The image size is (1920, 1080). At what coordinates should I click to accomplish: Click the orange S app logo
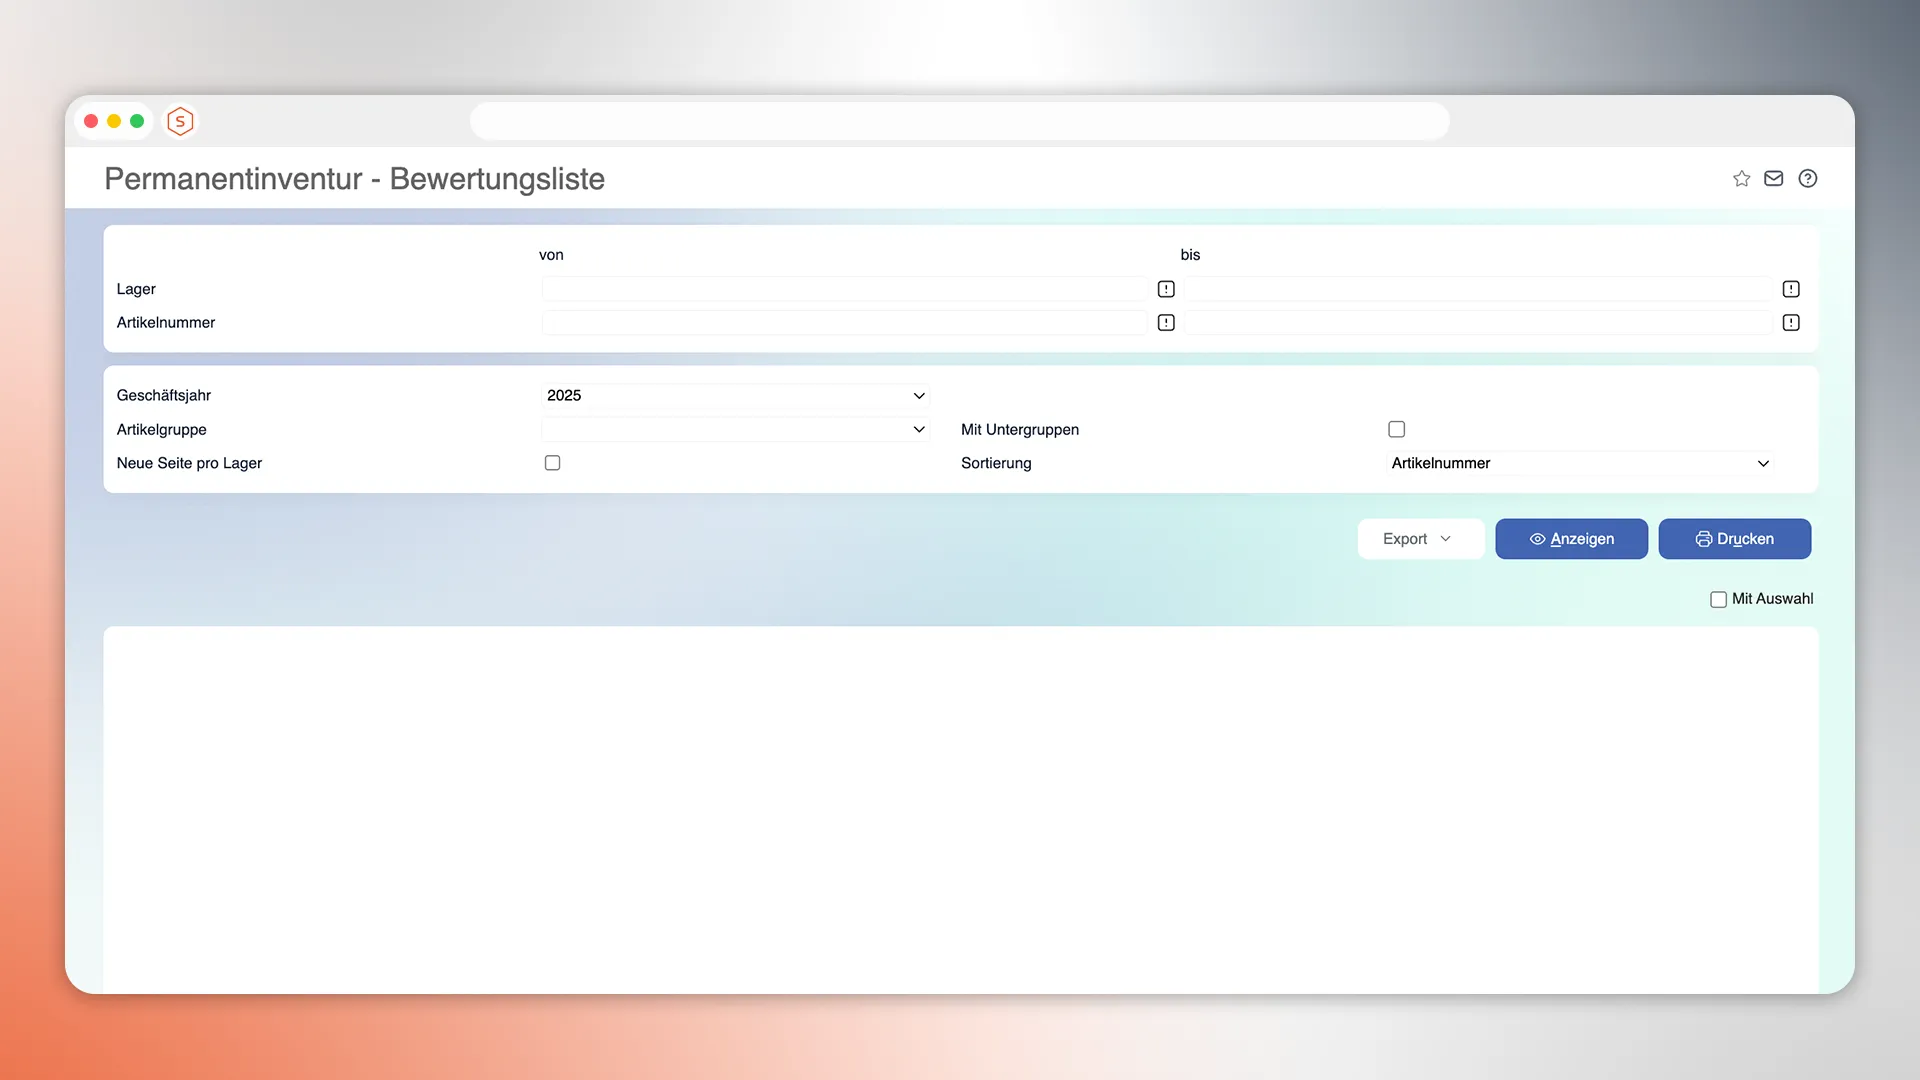click(180, 121)
